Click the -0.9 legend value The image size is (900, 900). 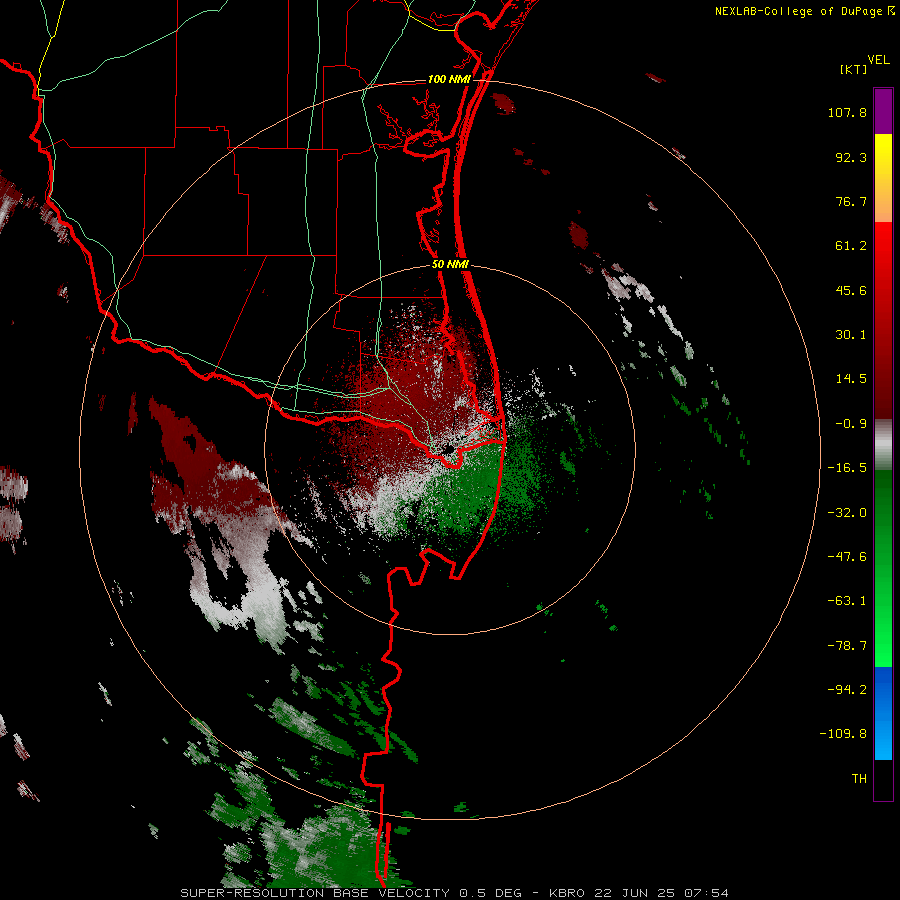(x=851, y=424)
